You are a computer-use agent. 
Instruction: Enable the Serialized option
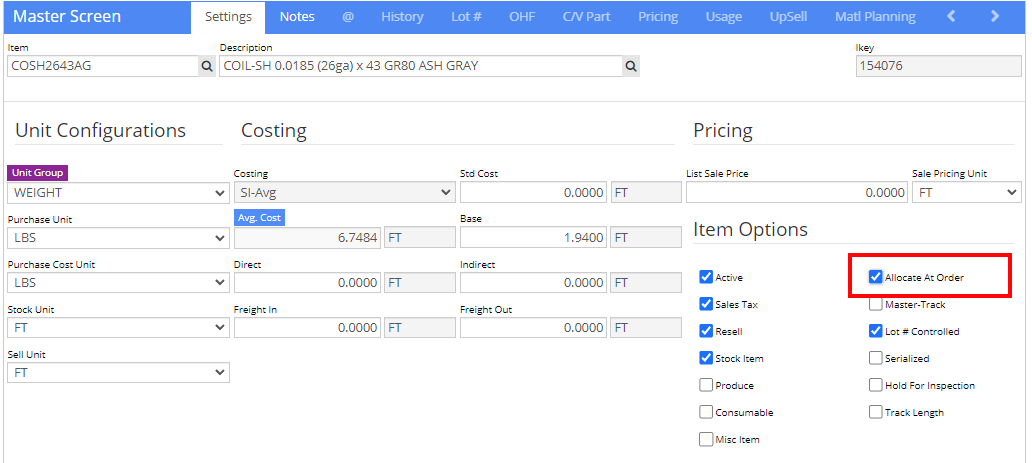point(876,358)
